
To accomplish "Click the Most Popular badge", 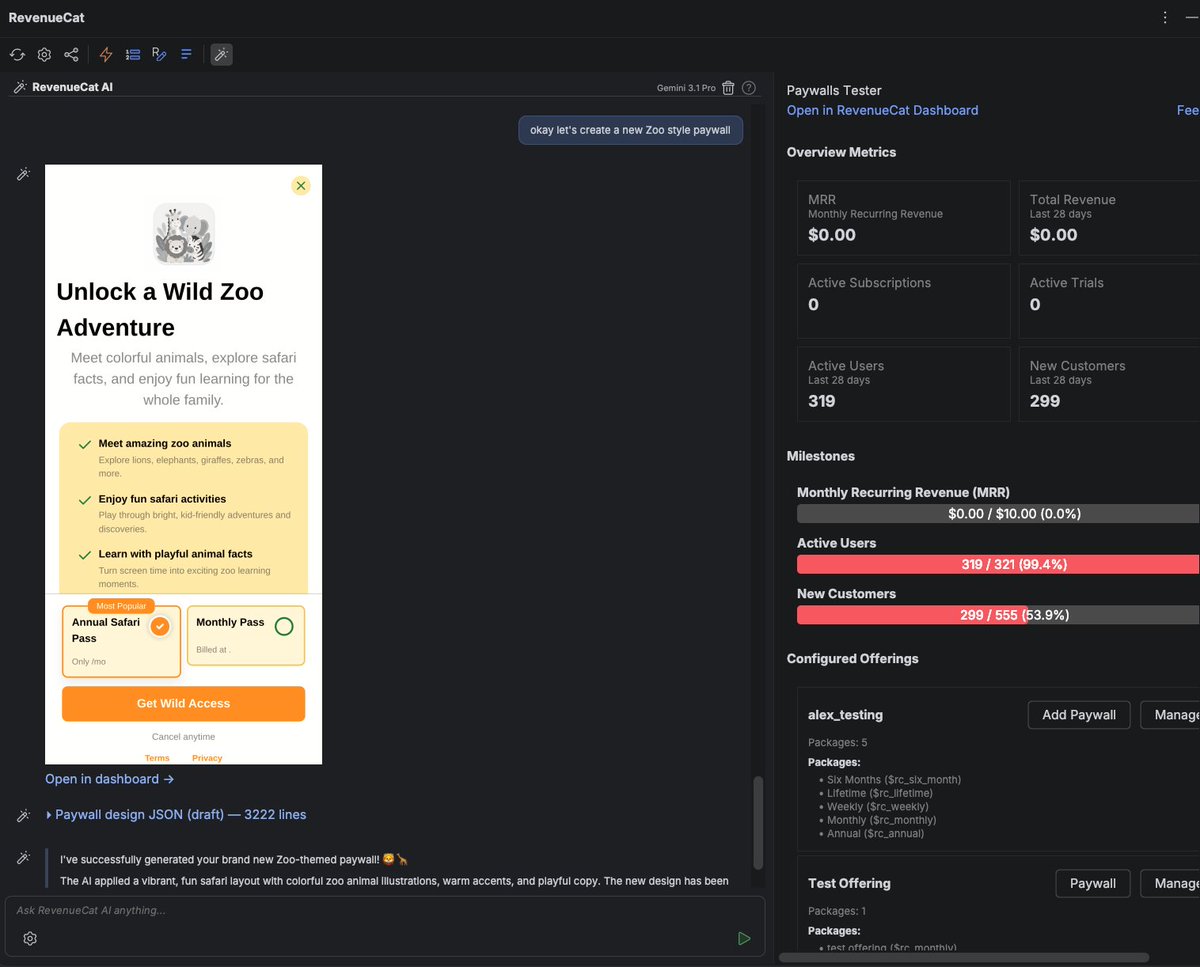I will pyautogui.click(x=121, y=606).
